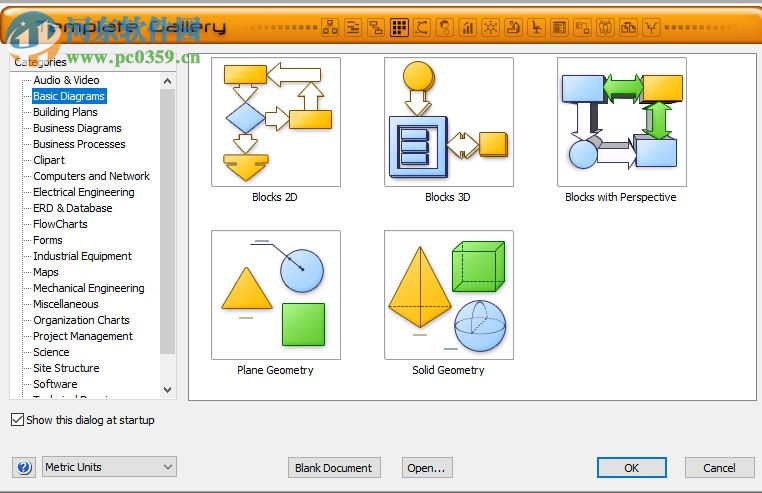Select Computers and Network category
Screen dimensions: 762x493
[x=91, y=176]
